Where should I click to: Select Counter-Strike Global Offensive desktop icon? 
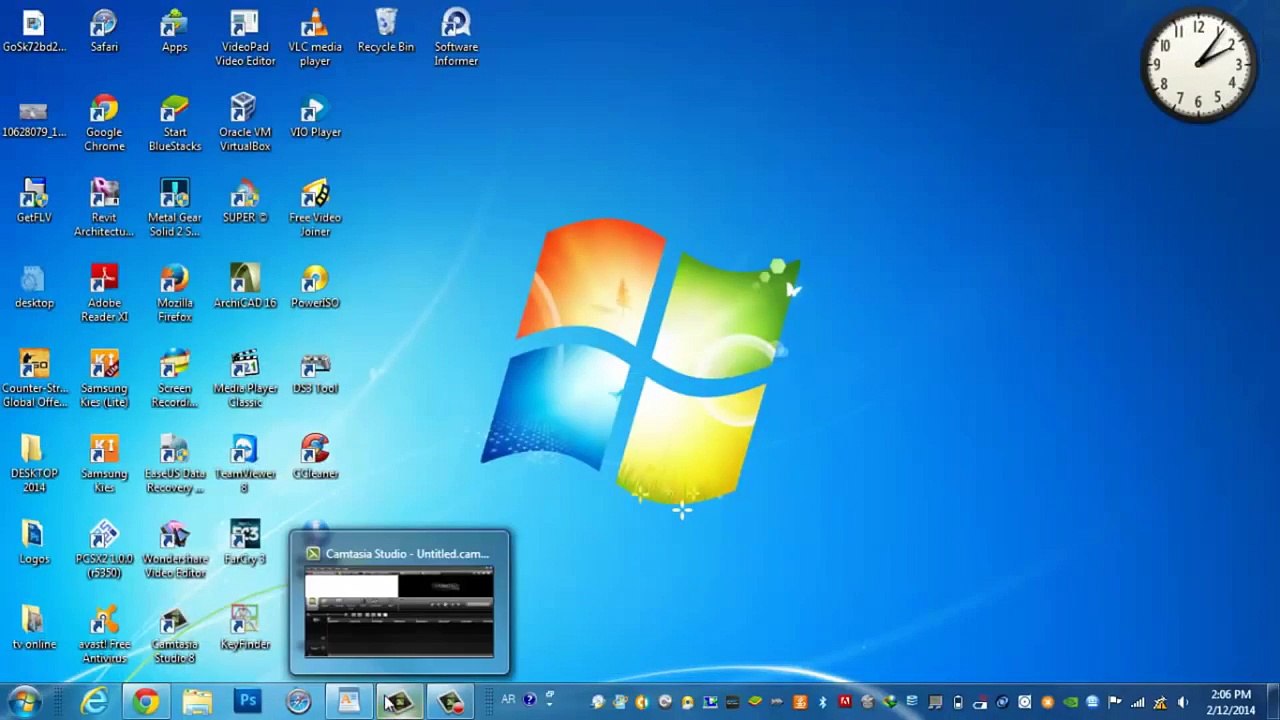(34, 379)
